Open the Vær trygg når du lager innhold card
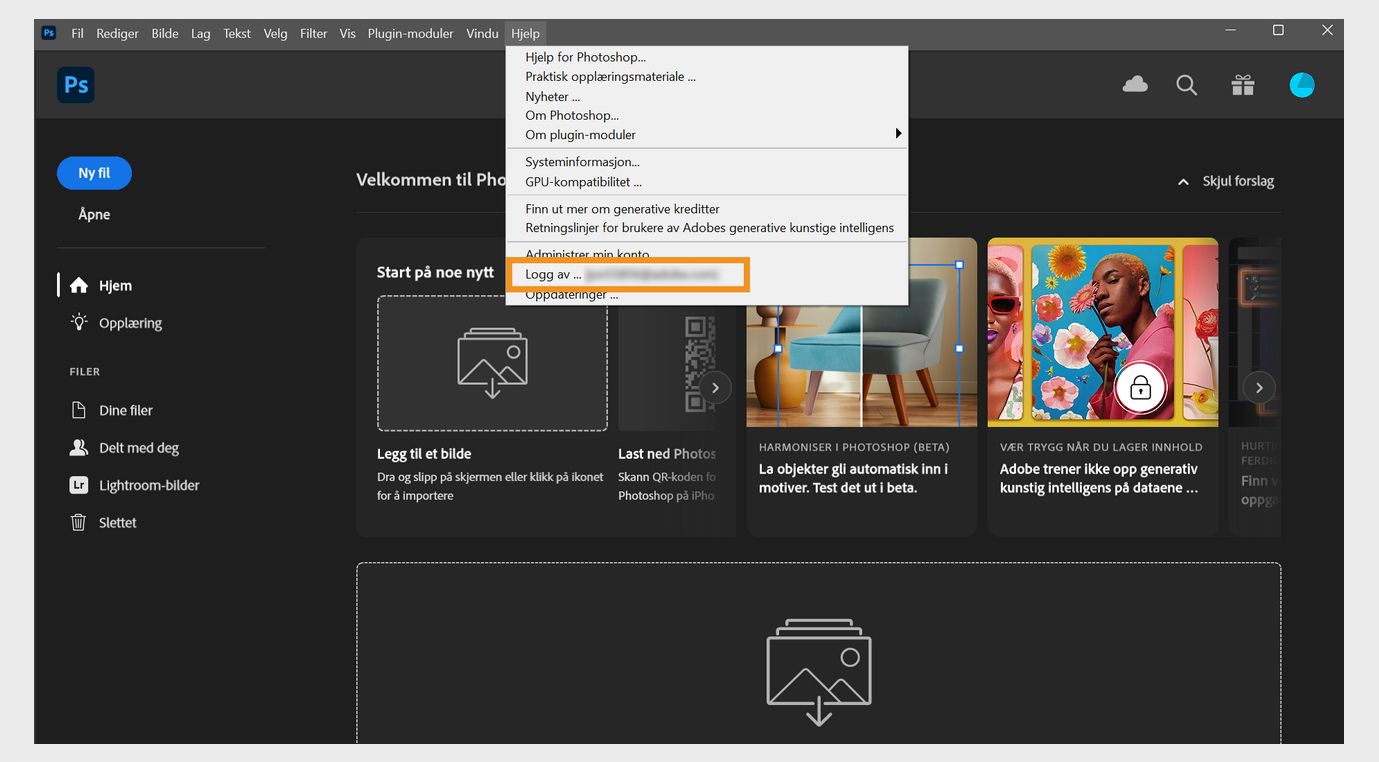1379x762 pixels. coord(1103,387)
